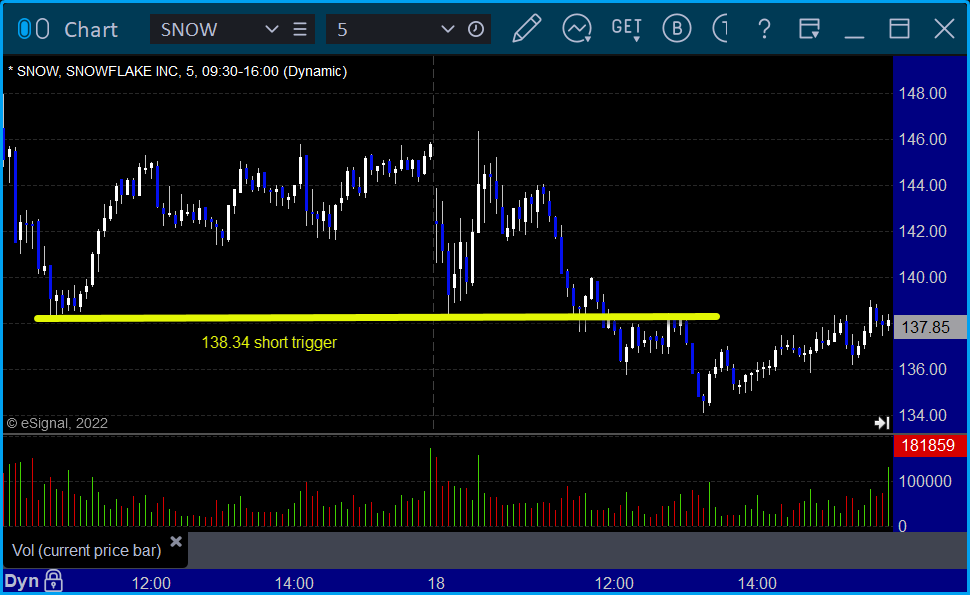This screenshot has width=970, height=595.
Task: Click the 134.00 price axis label
Action: click(922, 415)
